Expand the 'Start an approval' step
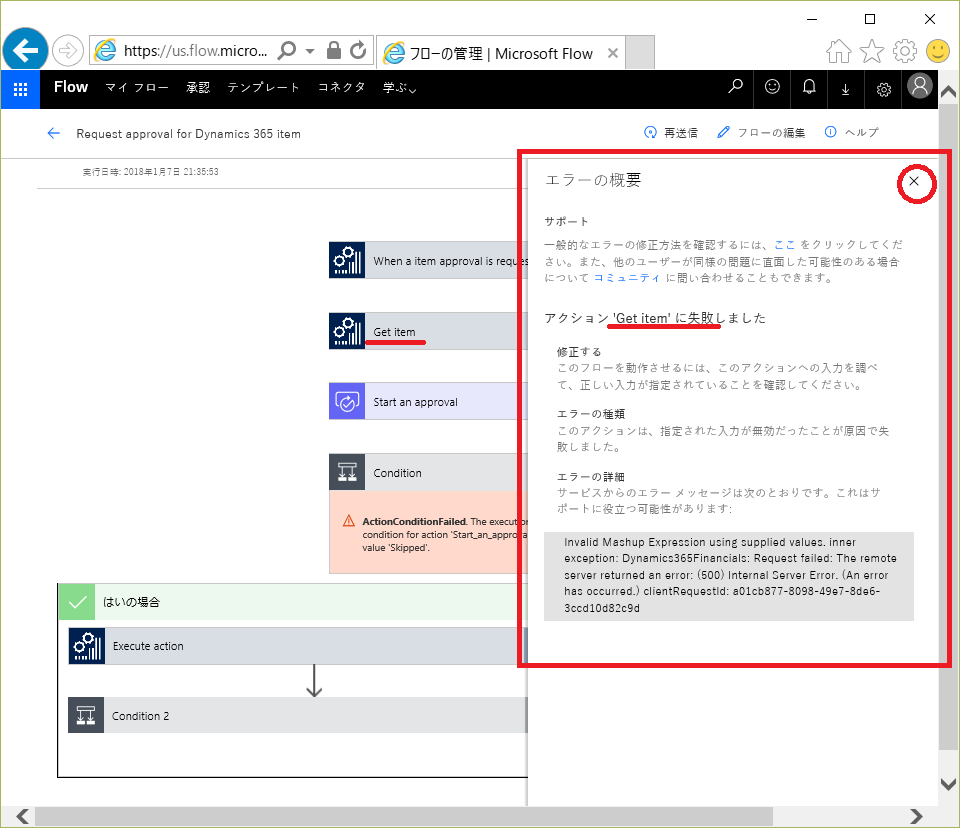Image resolution: width=960 pixels, height=828 pixels. 428,401
